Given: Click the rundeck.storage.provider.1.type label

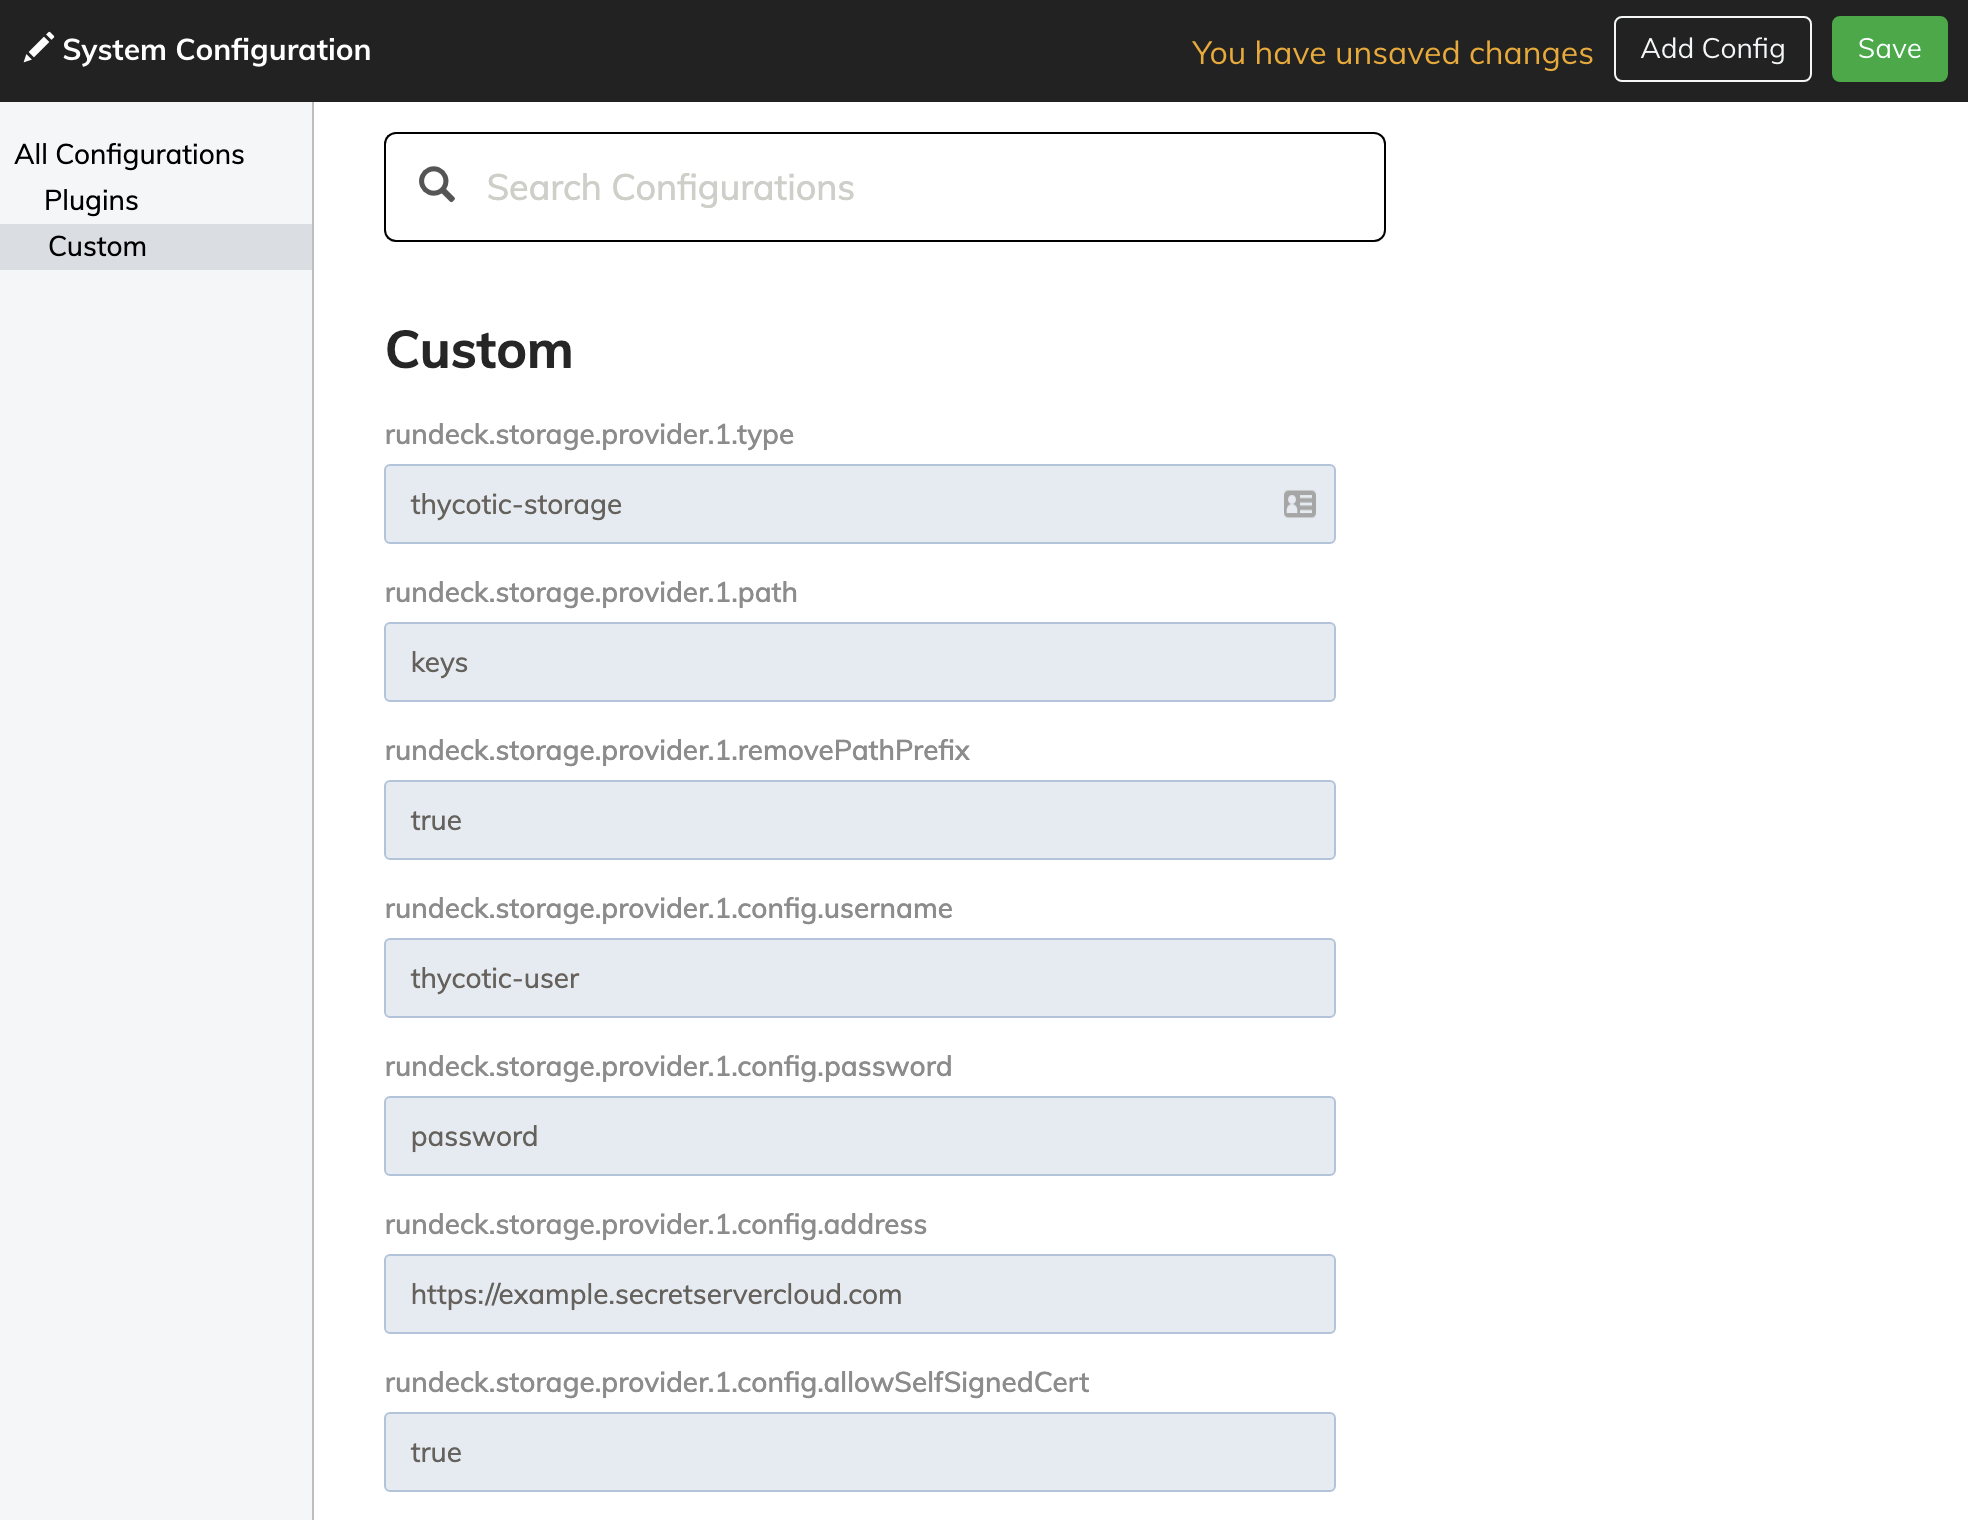Looking at the screenshot, I should (x=589, y=434).
